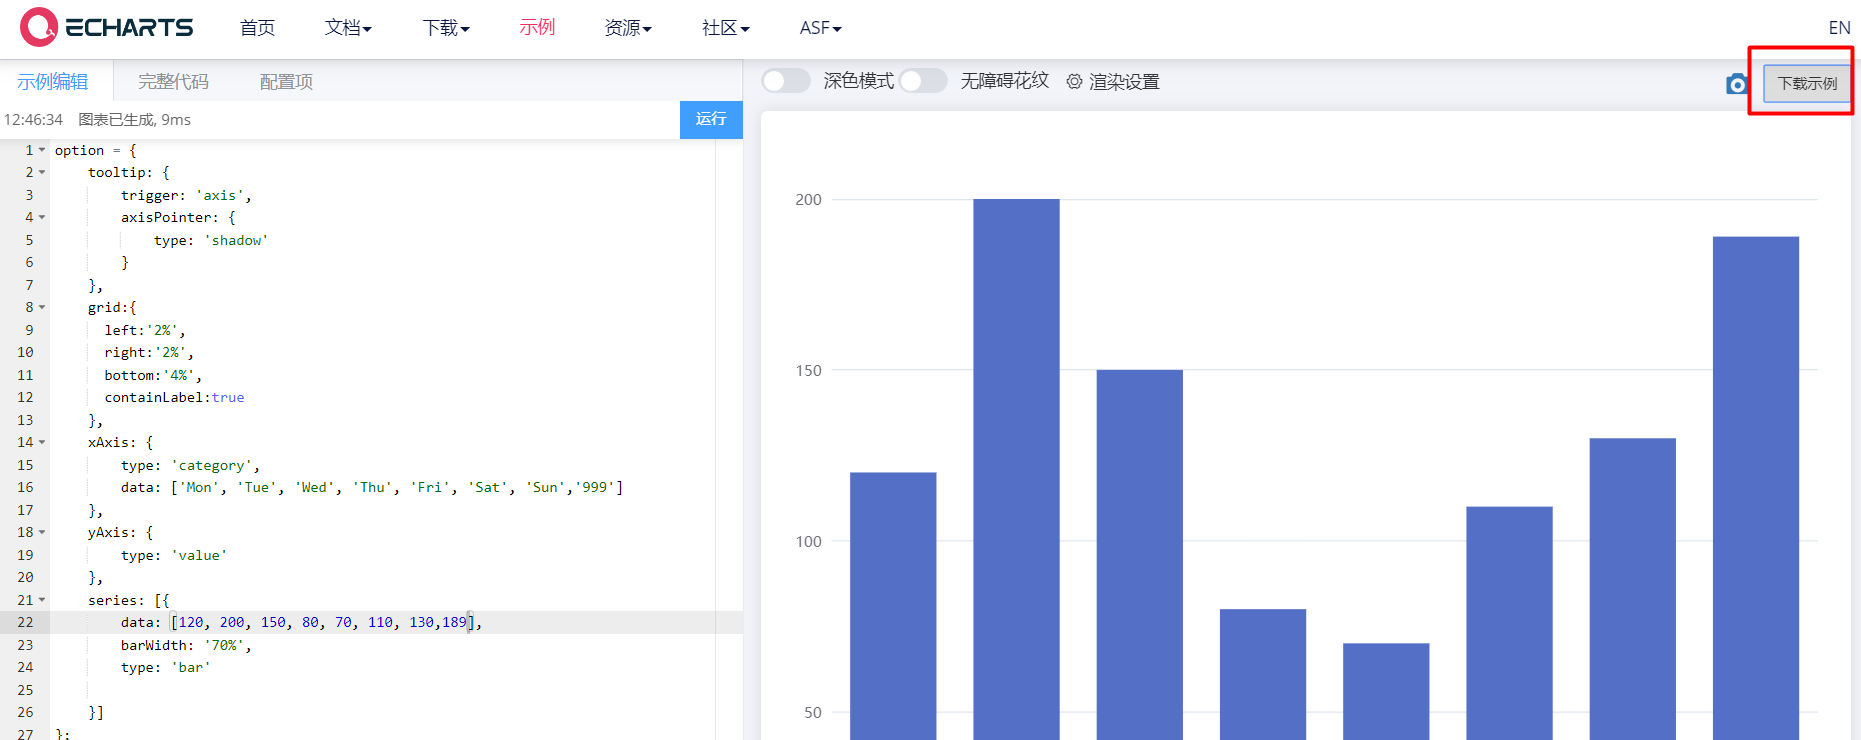Open the 文档 dropdown menu
Screen dimensions: 1861x740
(348, 28)
